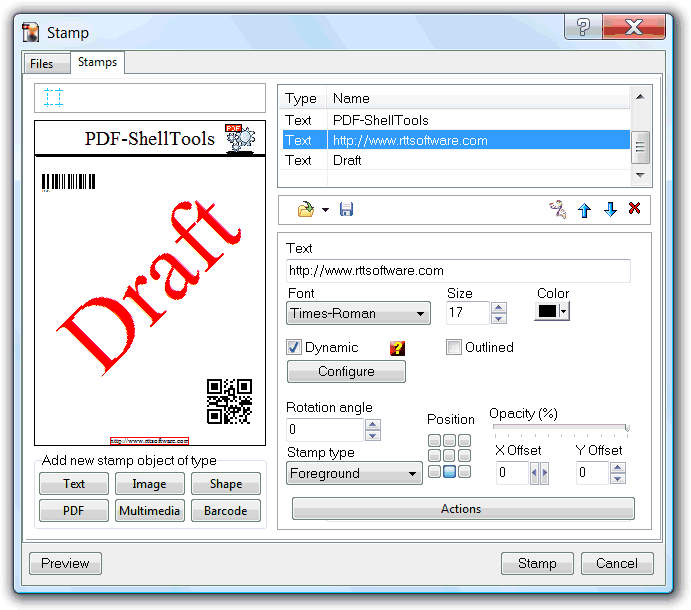
Task: Switch to the Files tab
Action: click(x=47, y=64)
